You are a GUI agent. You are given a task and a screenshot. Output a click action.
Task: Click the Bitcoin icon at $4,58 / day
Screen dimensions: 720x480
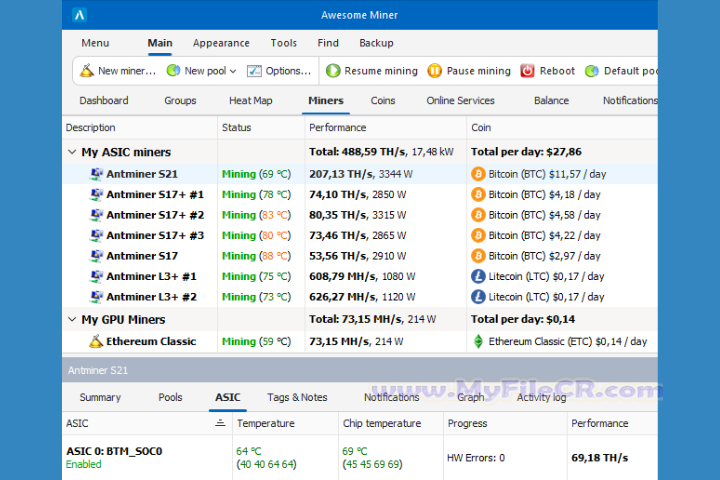(x=478, y=215)
